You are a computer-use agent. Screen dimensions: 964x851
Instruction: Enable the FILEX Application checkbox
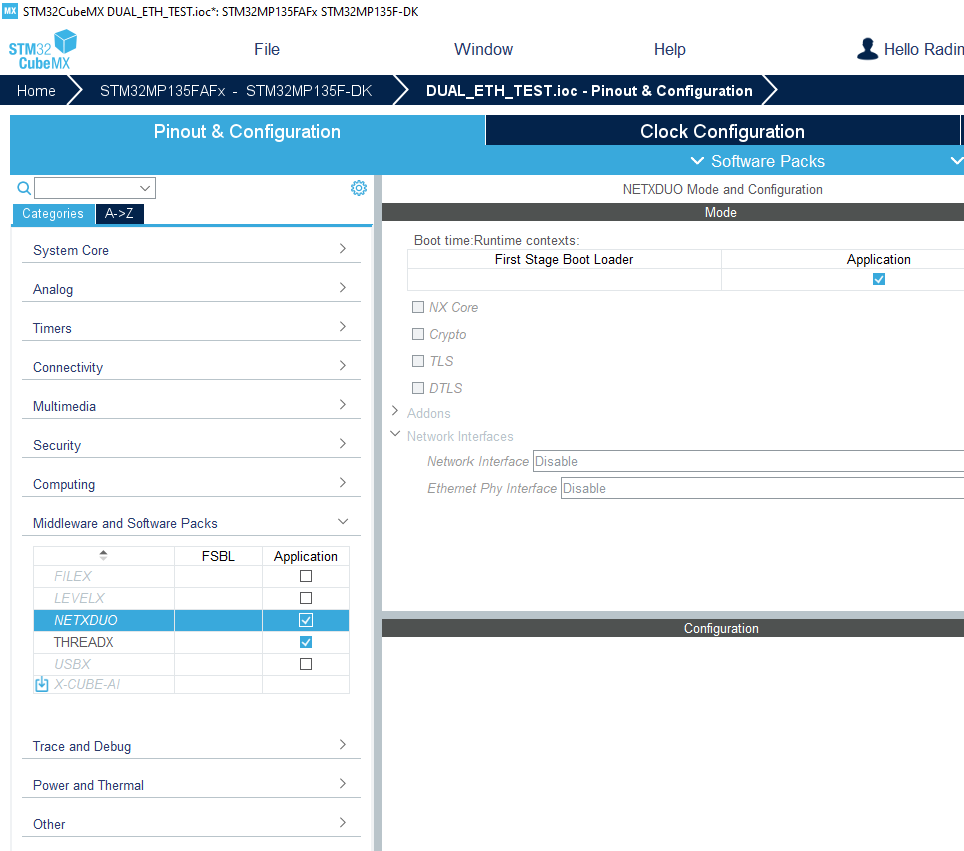click(305, 575)
